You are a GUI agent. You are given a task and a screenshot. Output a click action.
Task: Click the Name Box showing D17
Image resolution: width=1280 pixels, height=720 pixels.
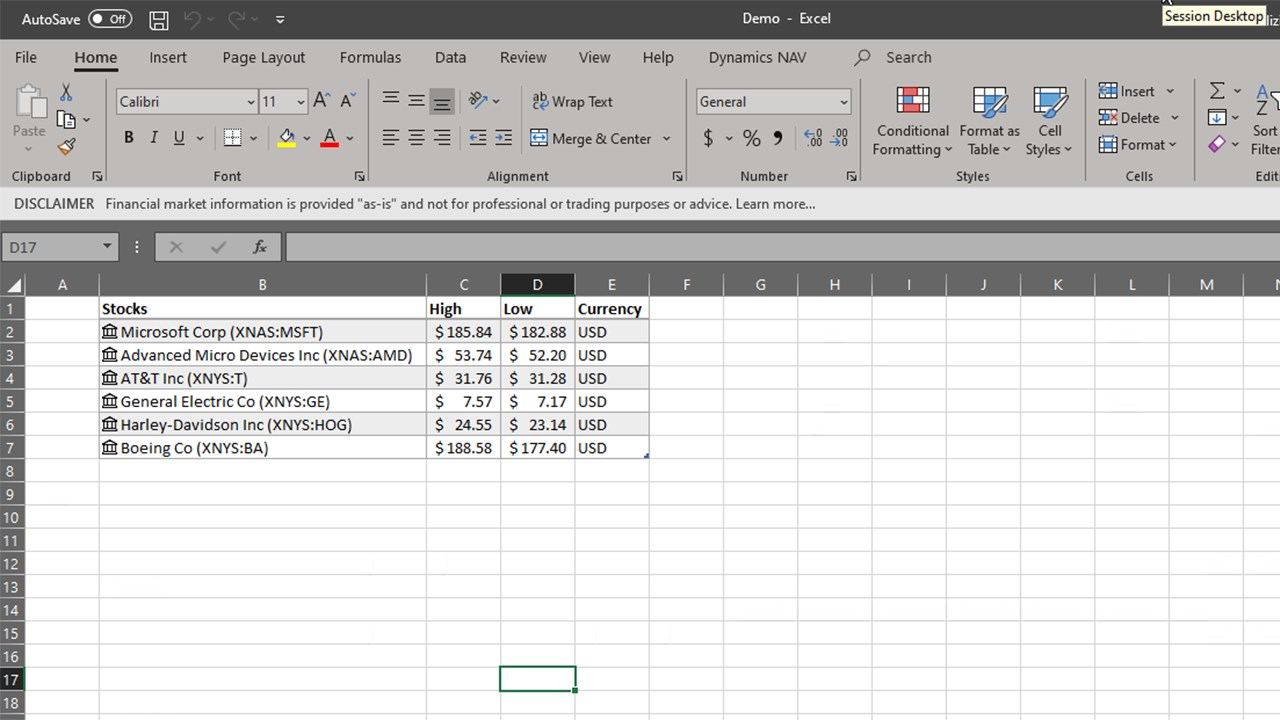60,247
